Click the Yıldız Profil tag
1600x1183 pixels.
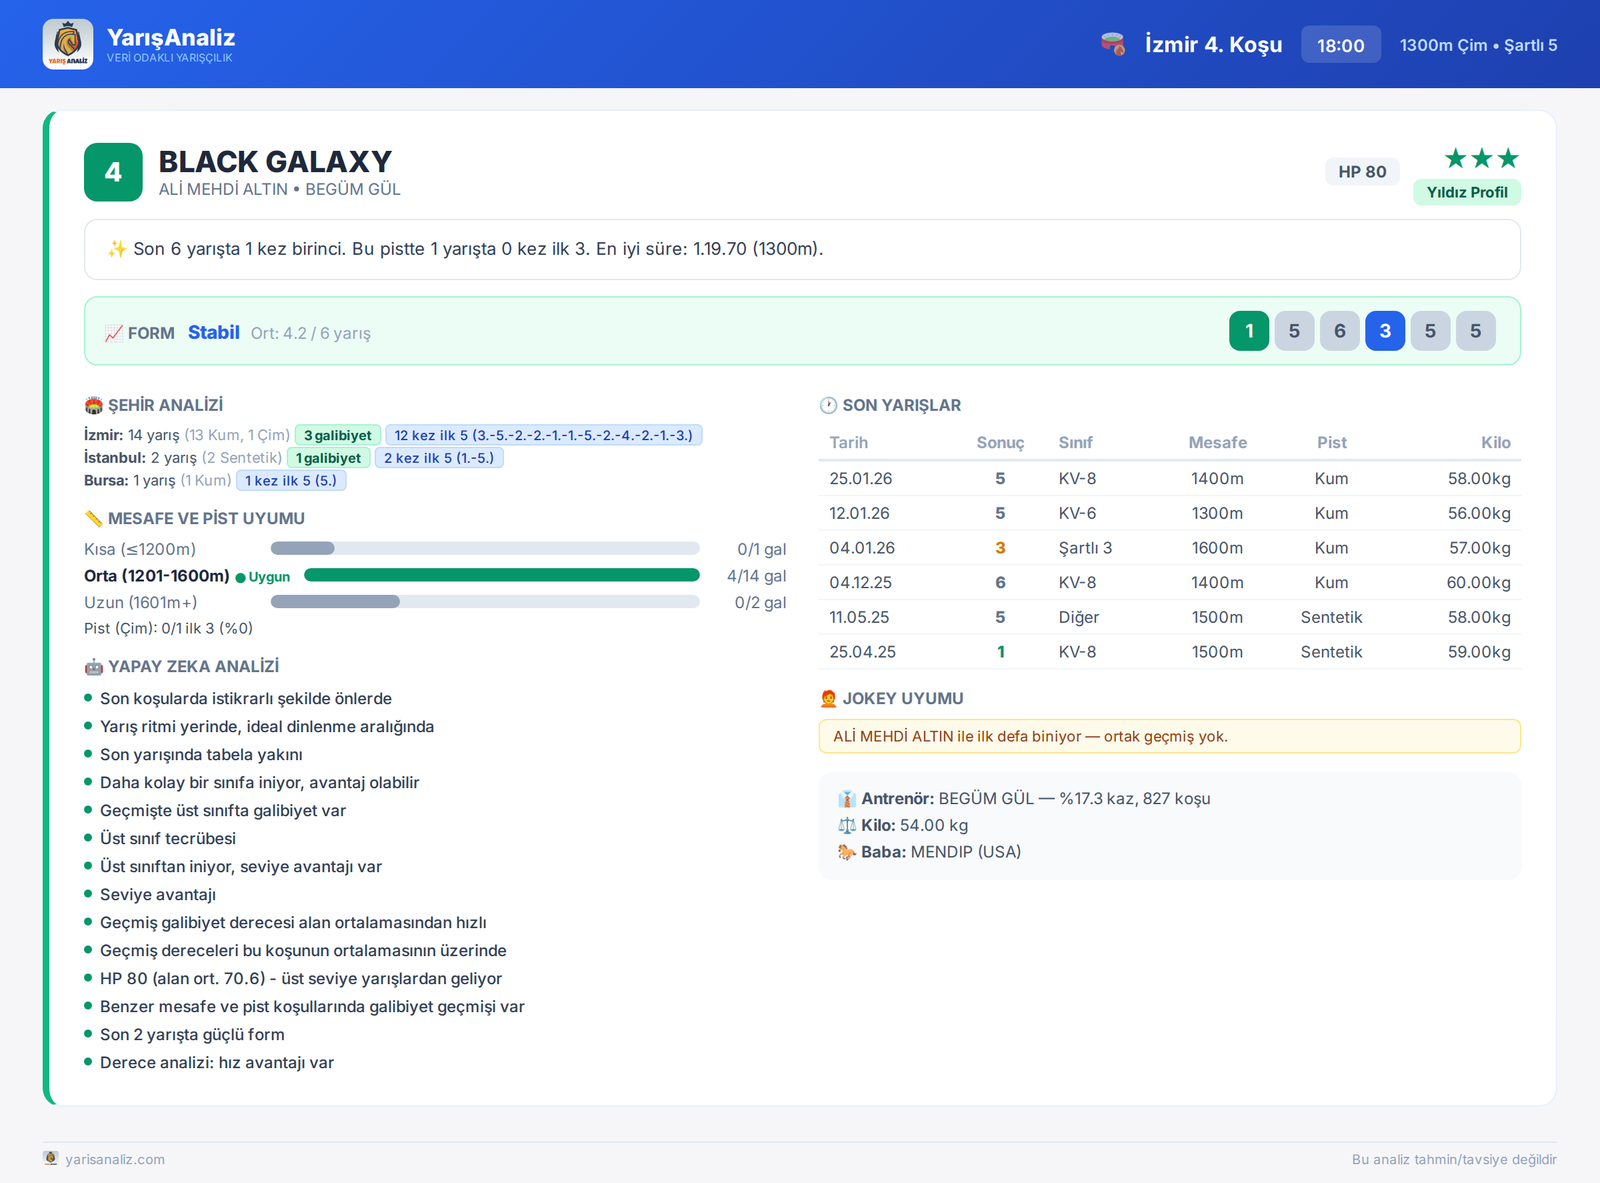point(1467,192)
